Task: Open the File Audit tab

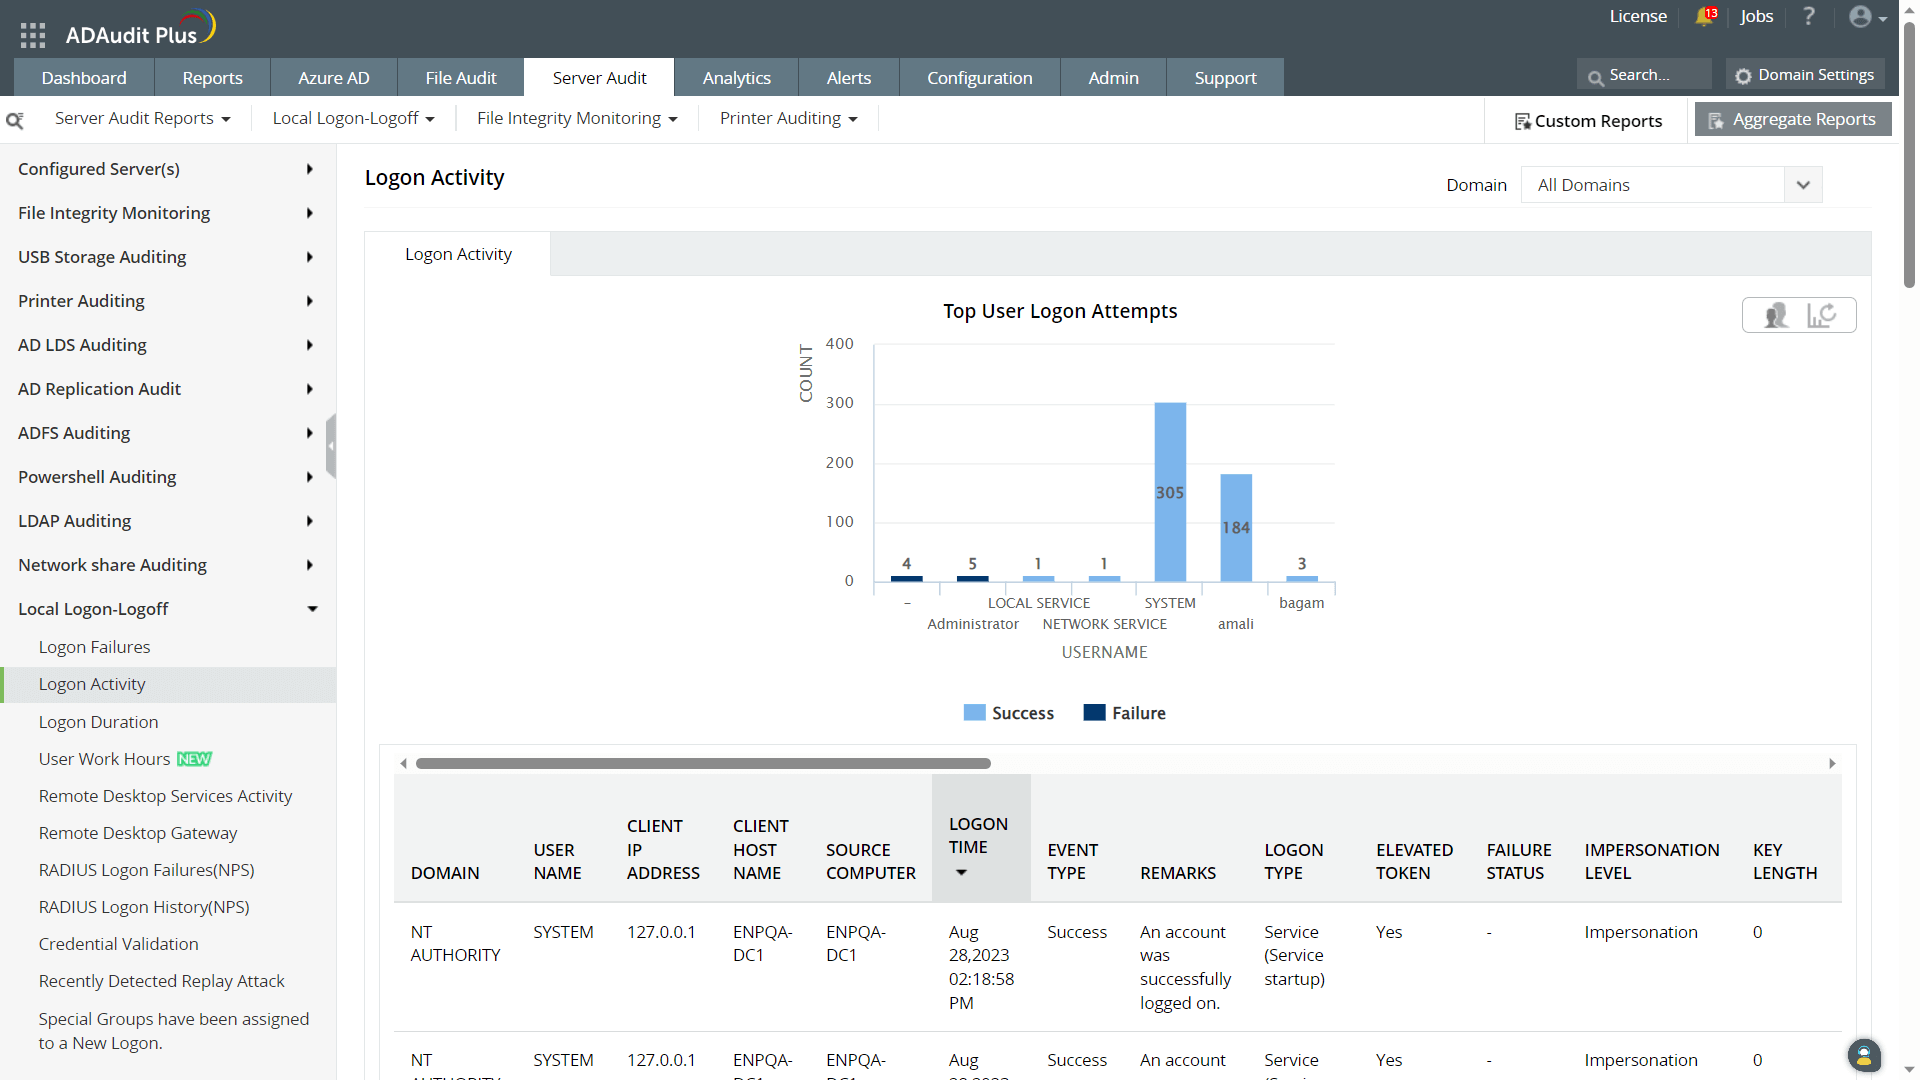Action: tap(460, 78)
